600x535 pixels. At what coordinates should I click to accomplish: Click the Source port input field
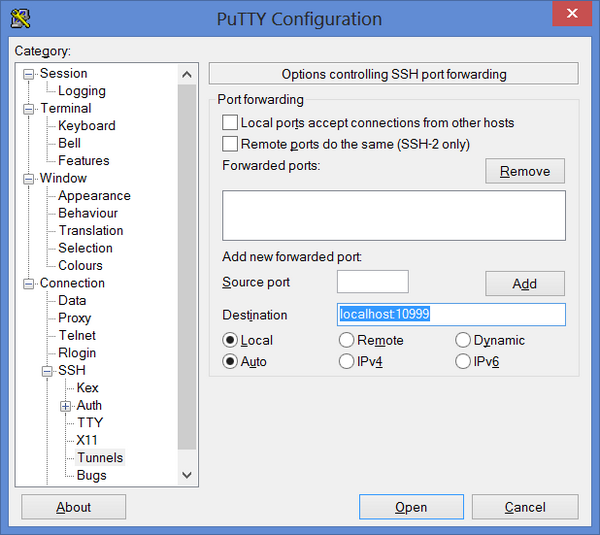tap(372, 282)
